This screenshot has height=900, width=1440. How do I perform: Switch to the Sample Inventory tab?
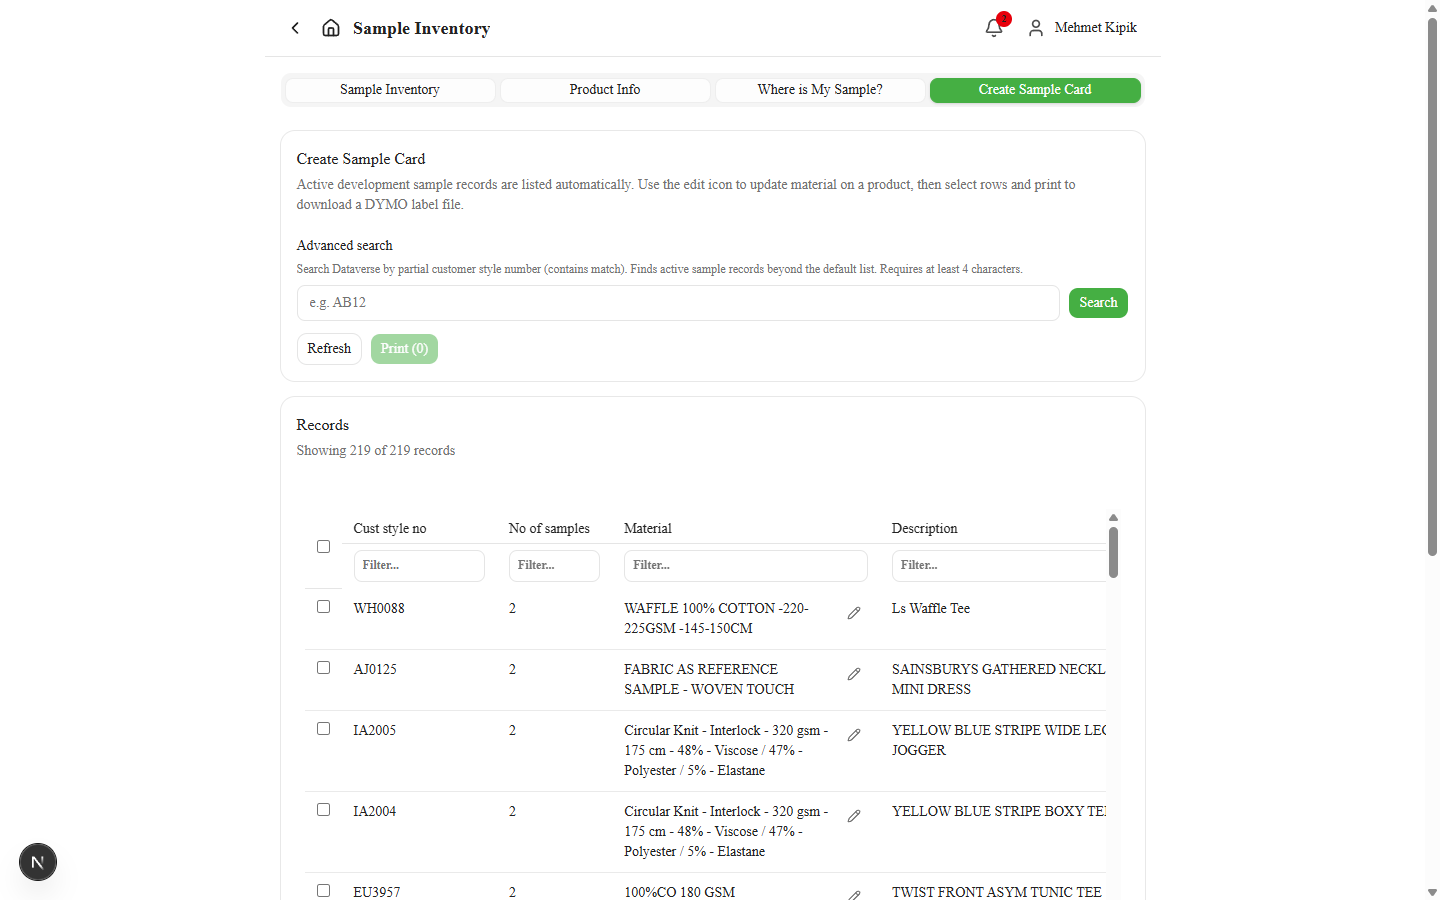[390, 90]
